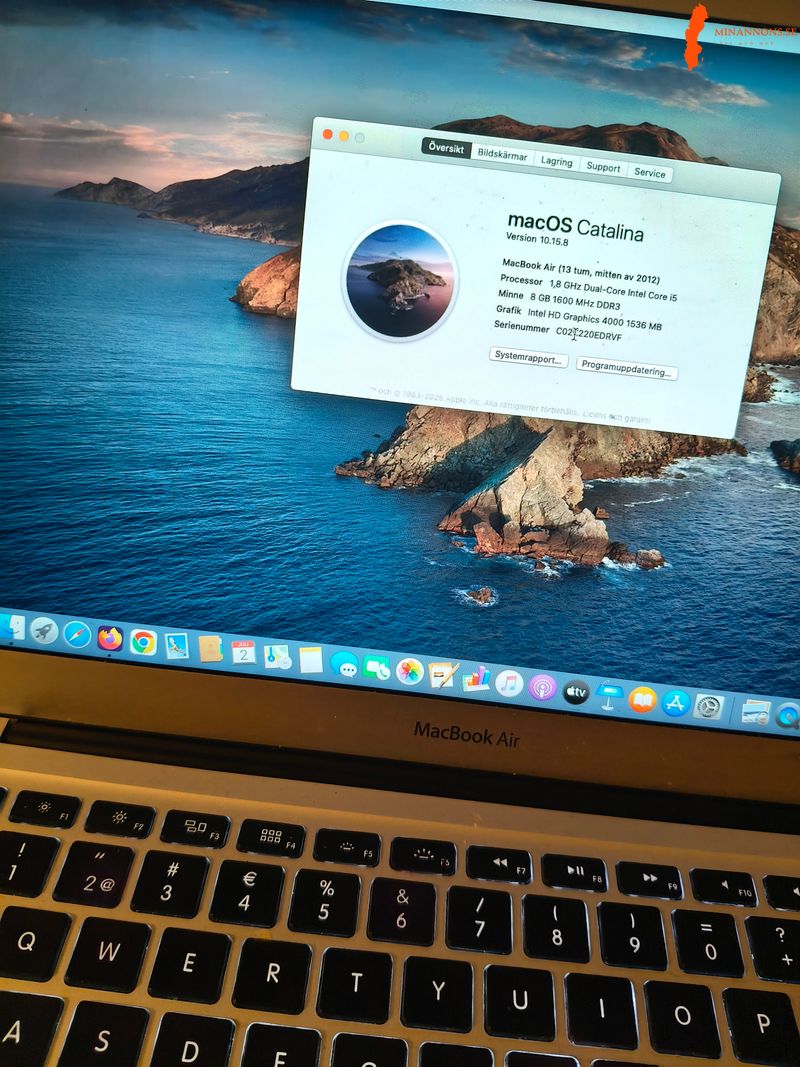Open Podcasts from the Dock

coord(542,687)
